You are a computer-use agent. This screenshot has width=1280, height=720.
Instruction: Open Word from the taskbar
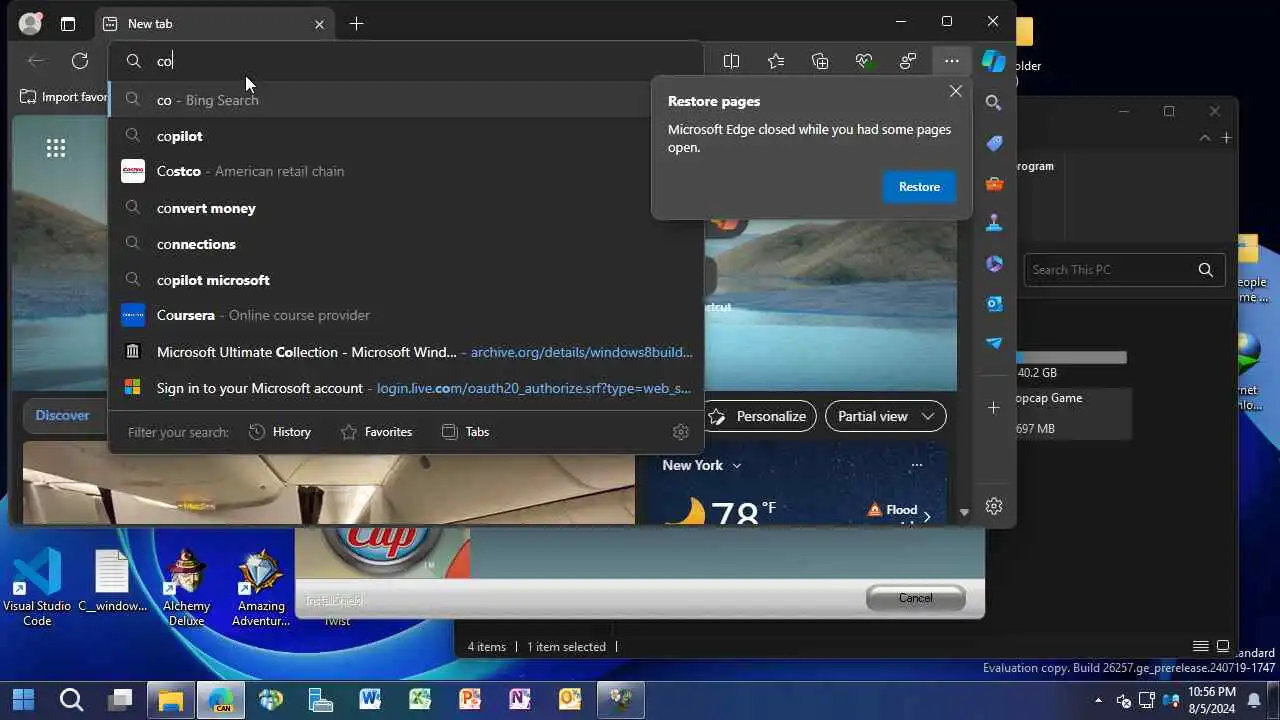tap(370, 699)
